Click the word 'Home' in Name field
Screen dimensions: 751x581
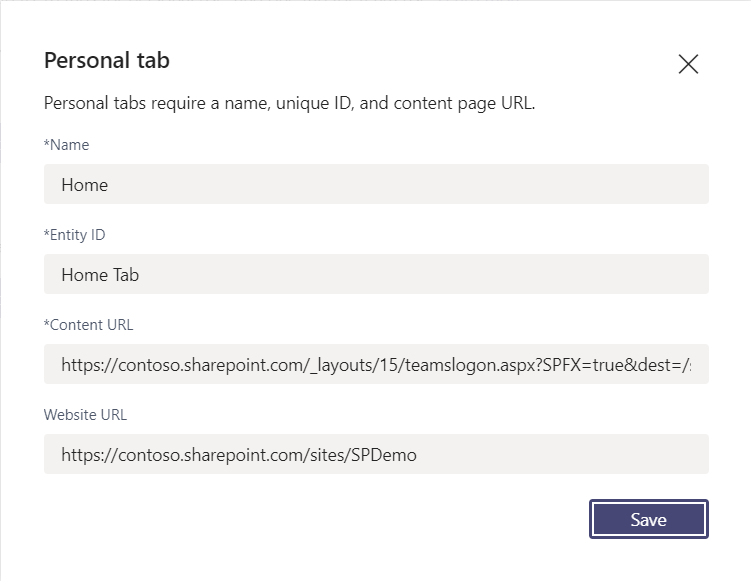[84, 185]
